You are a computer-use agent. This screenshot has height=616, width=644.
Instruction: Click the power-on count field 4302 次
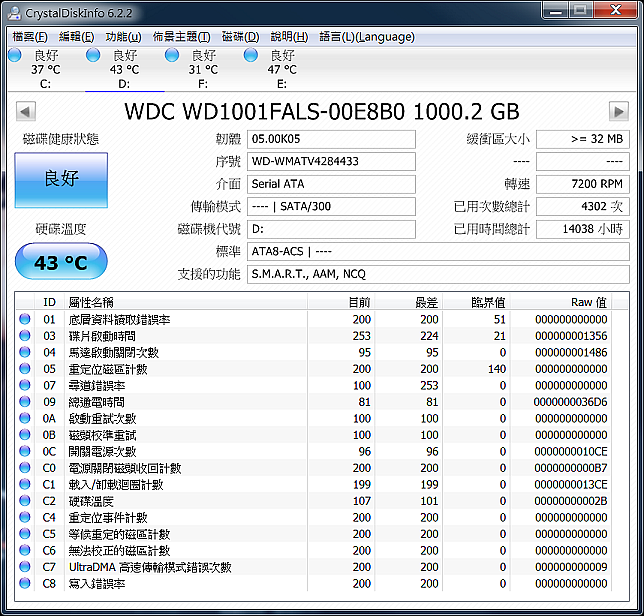tap(583, 207)
